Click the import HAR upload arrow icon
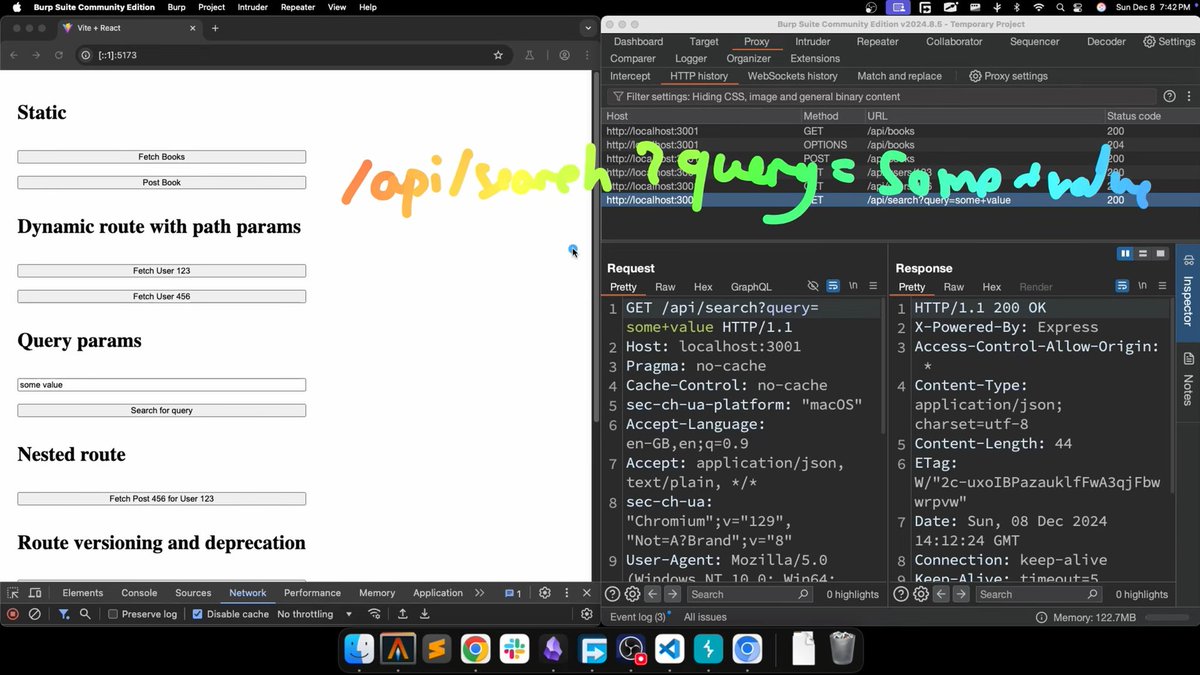 [402, 614]
